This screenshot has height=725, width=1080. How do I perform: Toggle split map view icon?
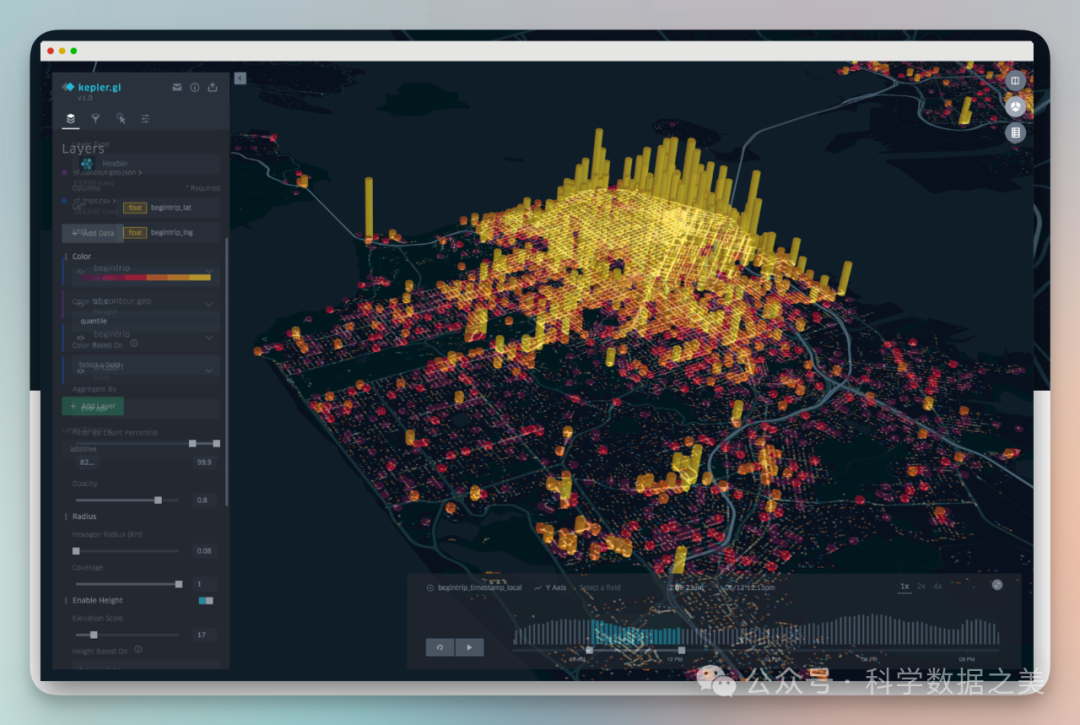tap(1015, 80)
